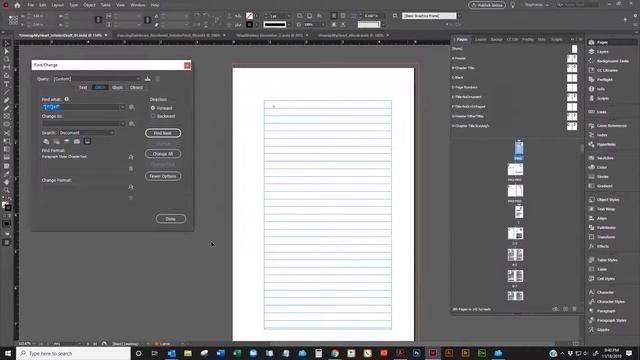
Task: Open the Index panel
Action: tap(602, 135)
